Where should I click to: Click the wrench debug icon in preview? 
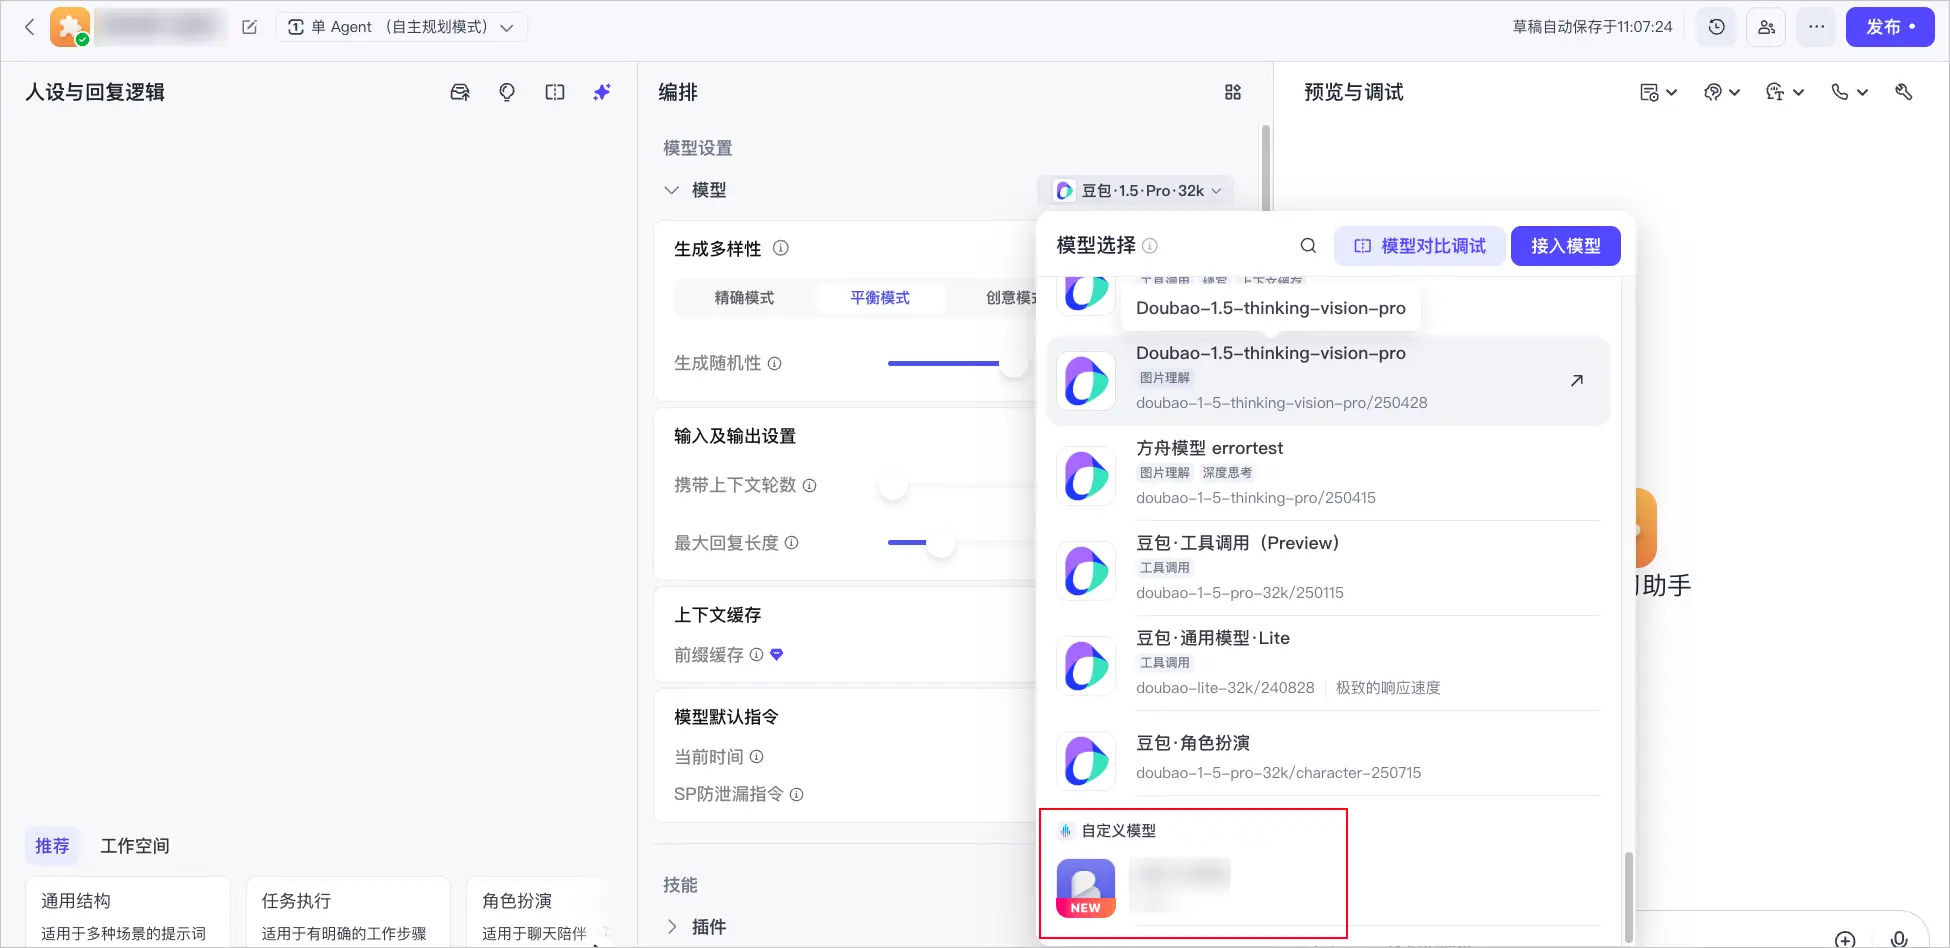pyautogui.click(x=1904, y=92)
